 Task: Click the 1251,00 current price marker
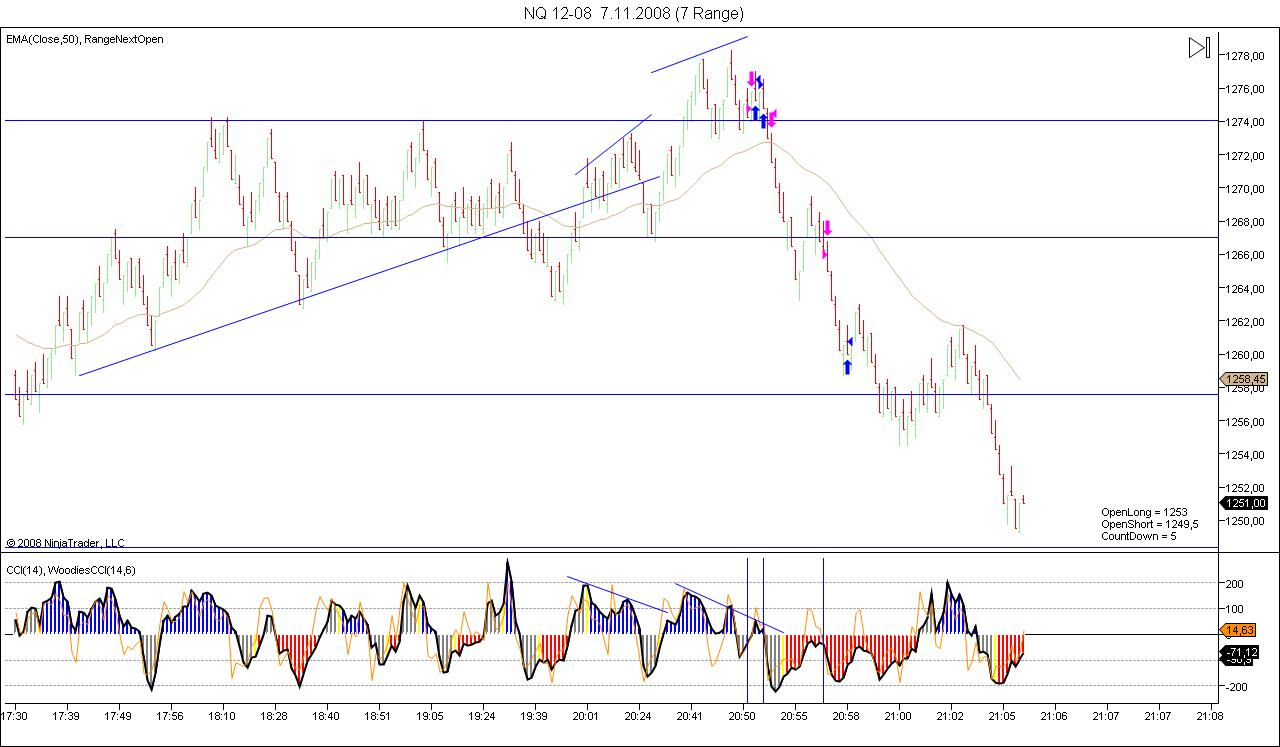[1245, 503]
